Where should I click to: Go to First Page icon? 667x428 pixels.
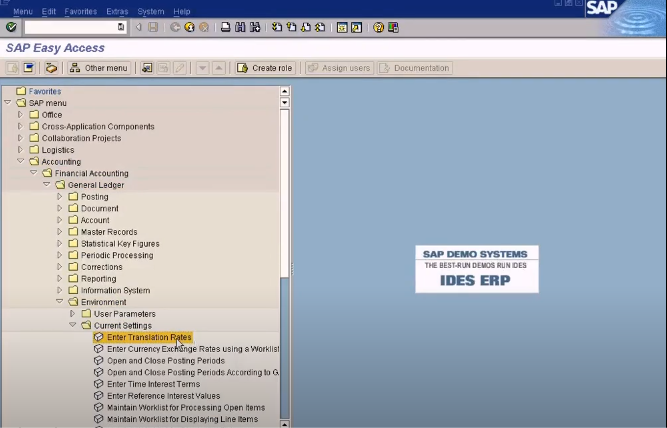click(277, 27)
